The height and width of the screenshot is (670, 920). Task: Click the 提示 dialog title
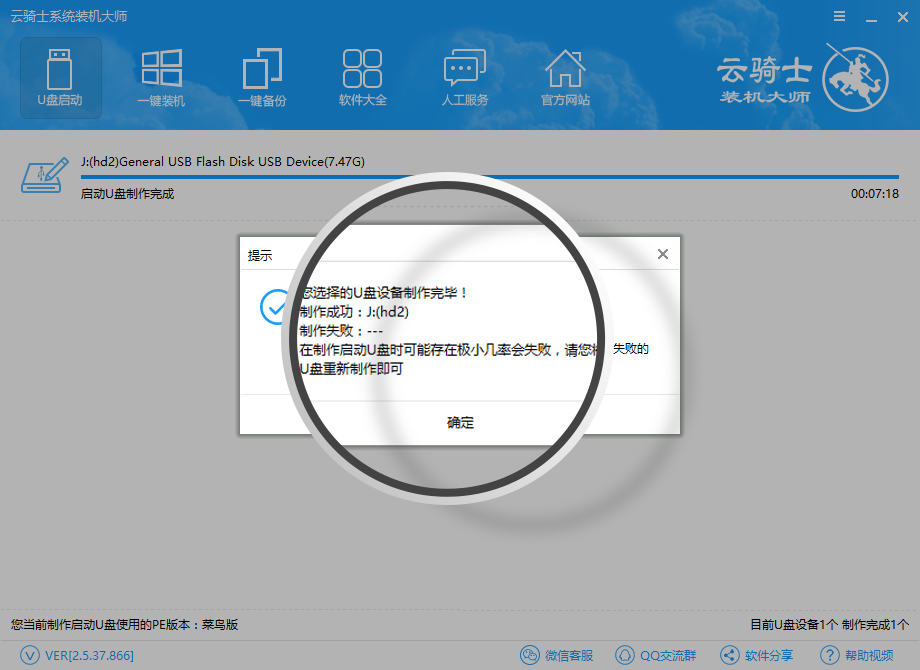tap(260, 255)
